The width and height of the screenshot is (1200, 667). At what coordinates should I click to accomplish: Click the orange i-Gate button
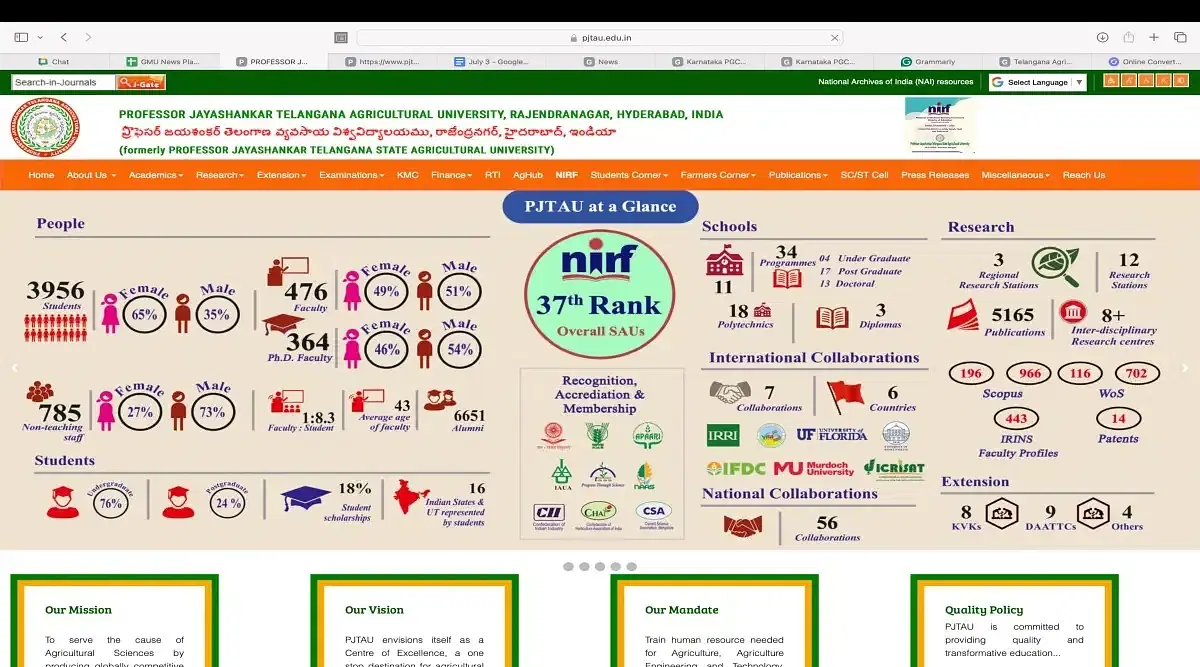(141, 83)
